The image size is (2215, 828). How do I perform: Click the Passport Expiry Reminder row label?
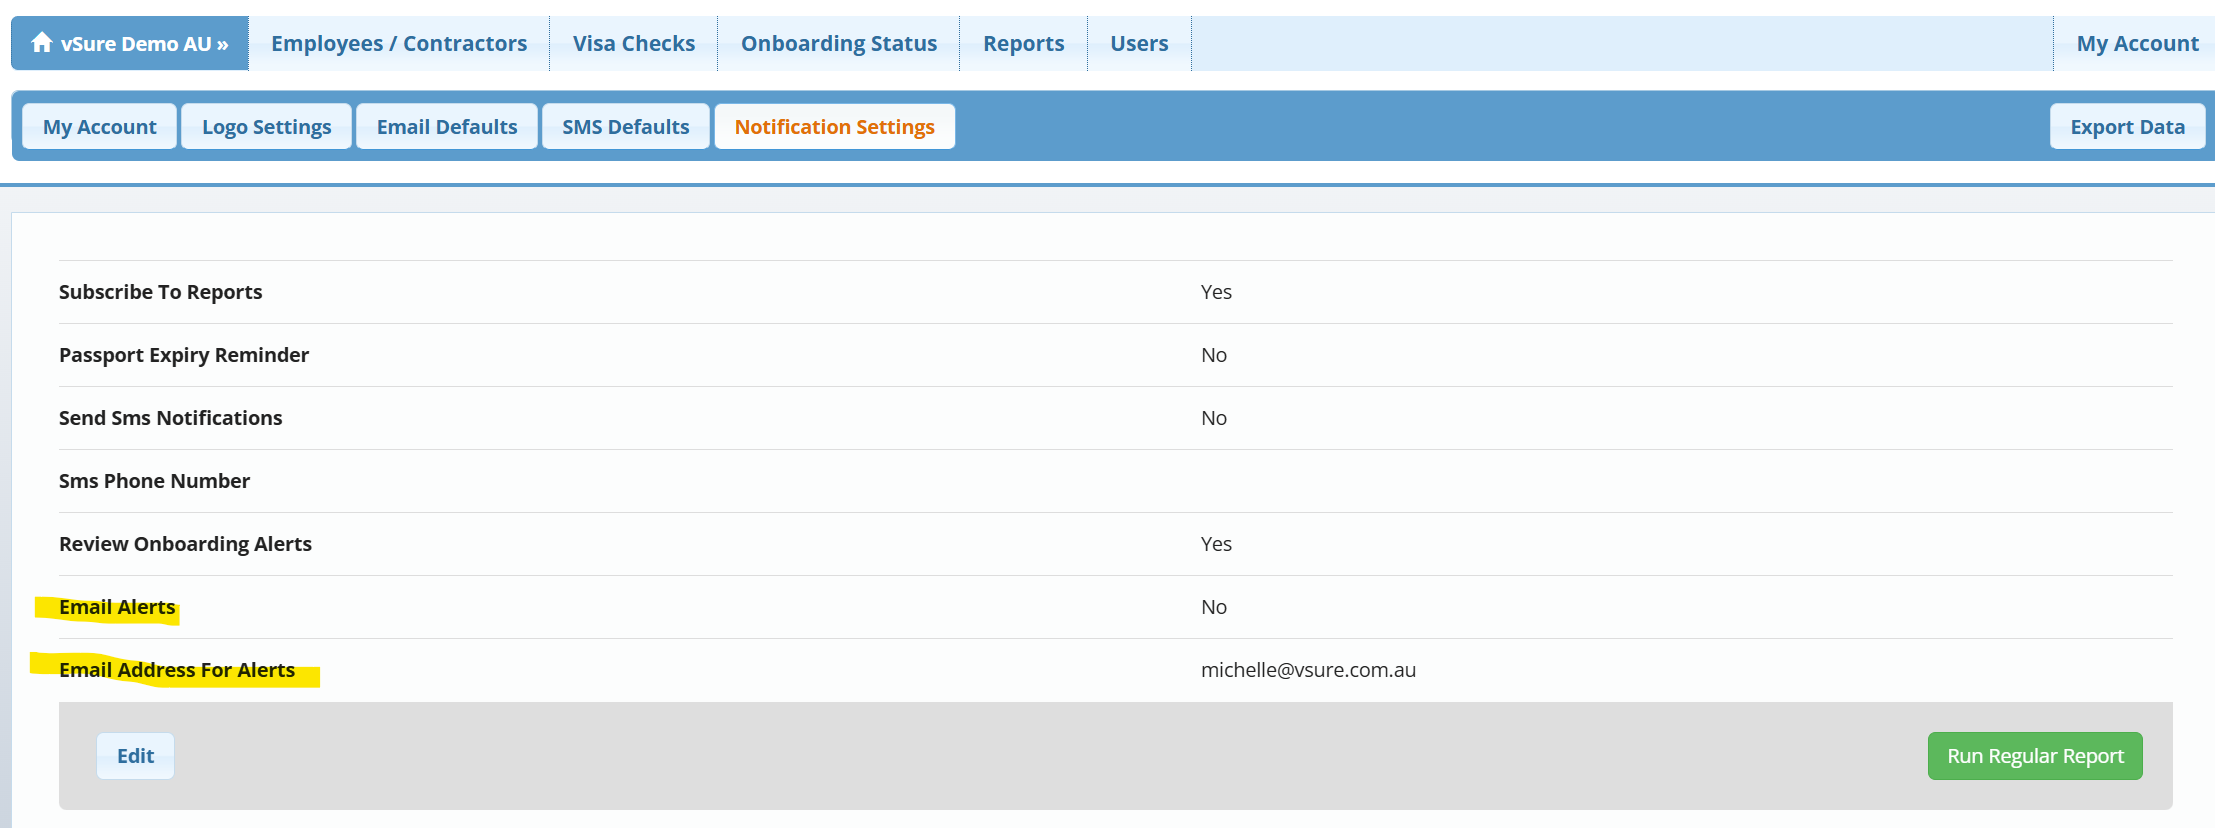184,355
